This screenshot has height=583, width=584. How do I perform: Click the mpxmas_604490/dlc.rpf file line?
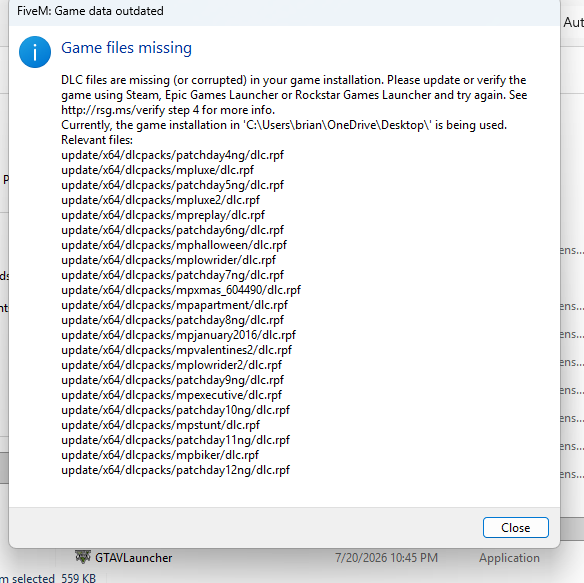click(181, 290)
